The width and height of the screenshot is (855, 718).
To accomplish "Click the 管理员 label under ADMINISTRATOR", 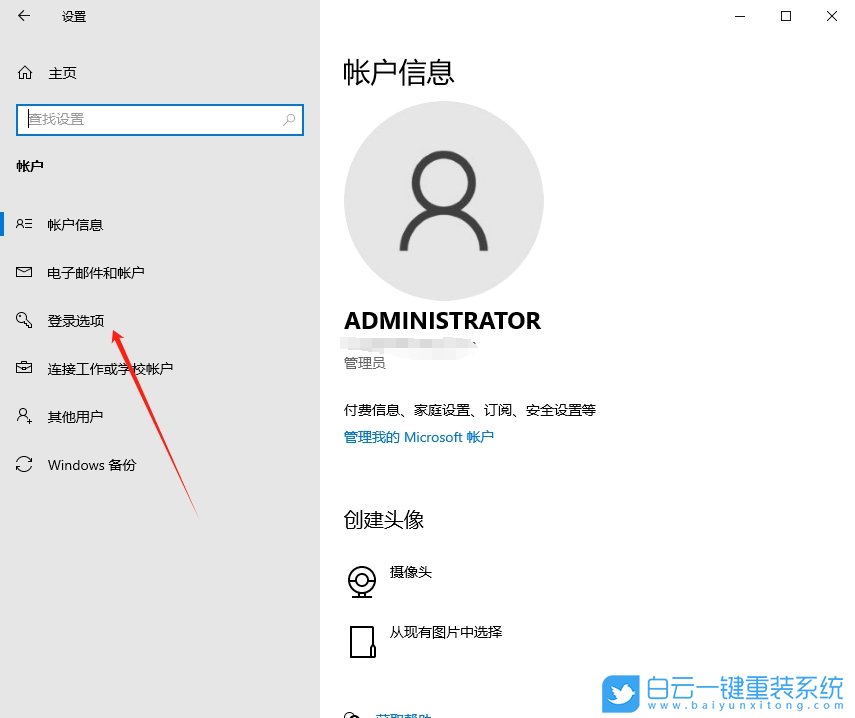I will point(365,362).
